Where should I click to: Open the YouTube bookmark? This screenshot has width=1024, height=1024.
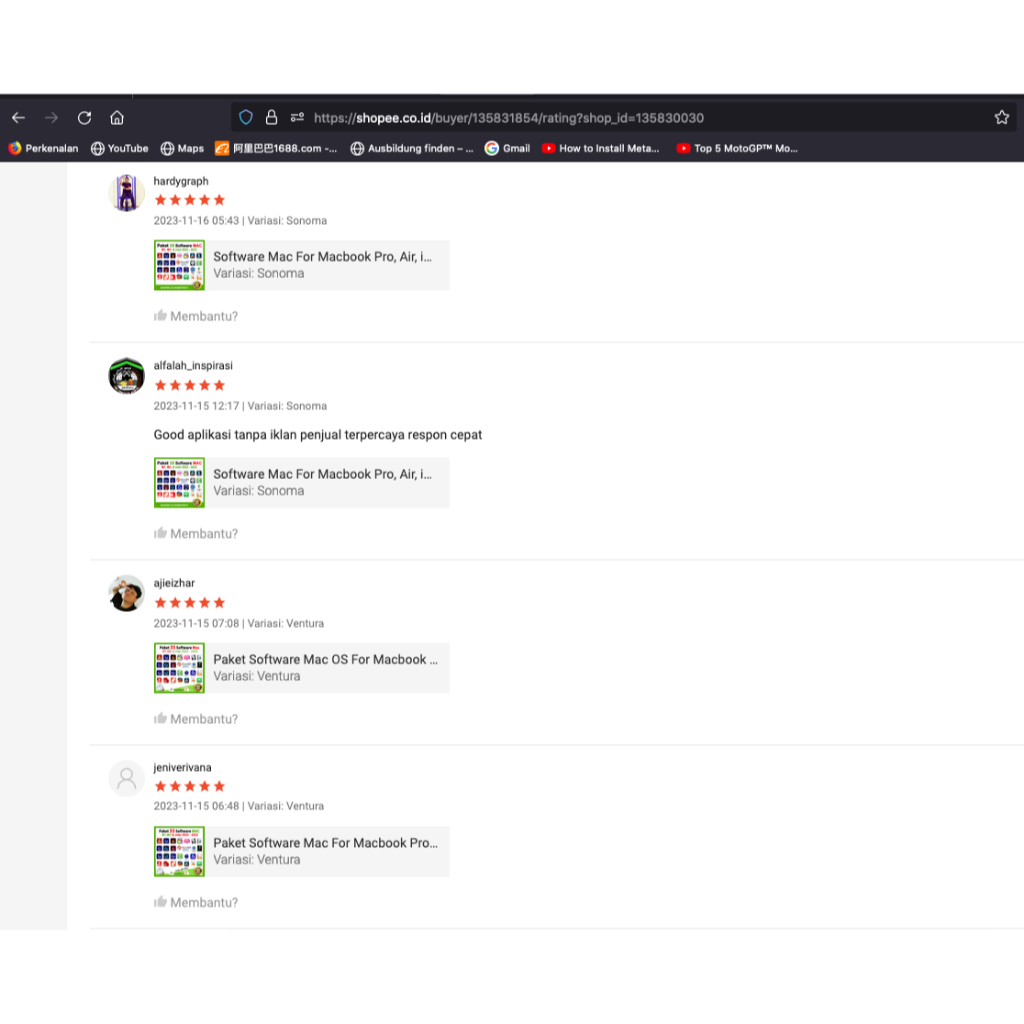click(120, 148)
